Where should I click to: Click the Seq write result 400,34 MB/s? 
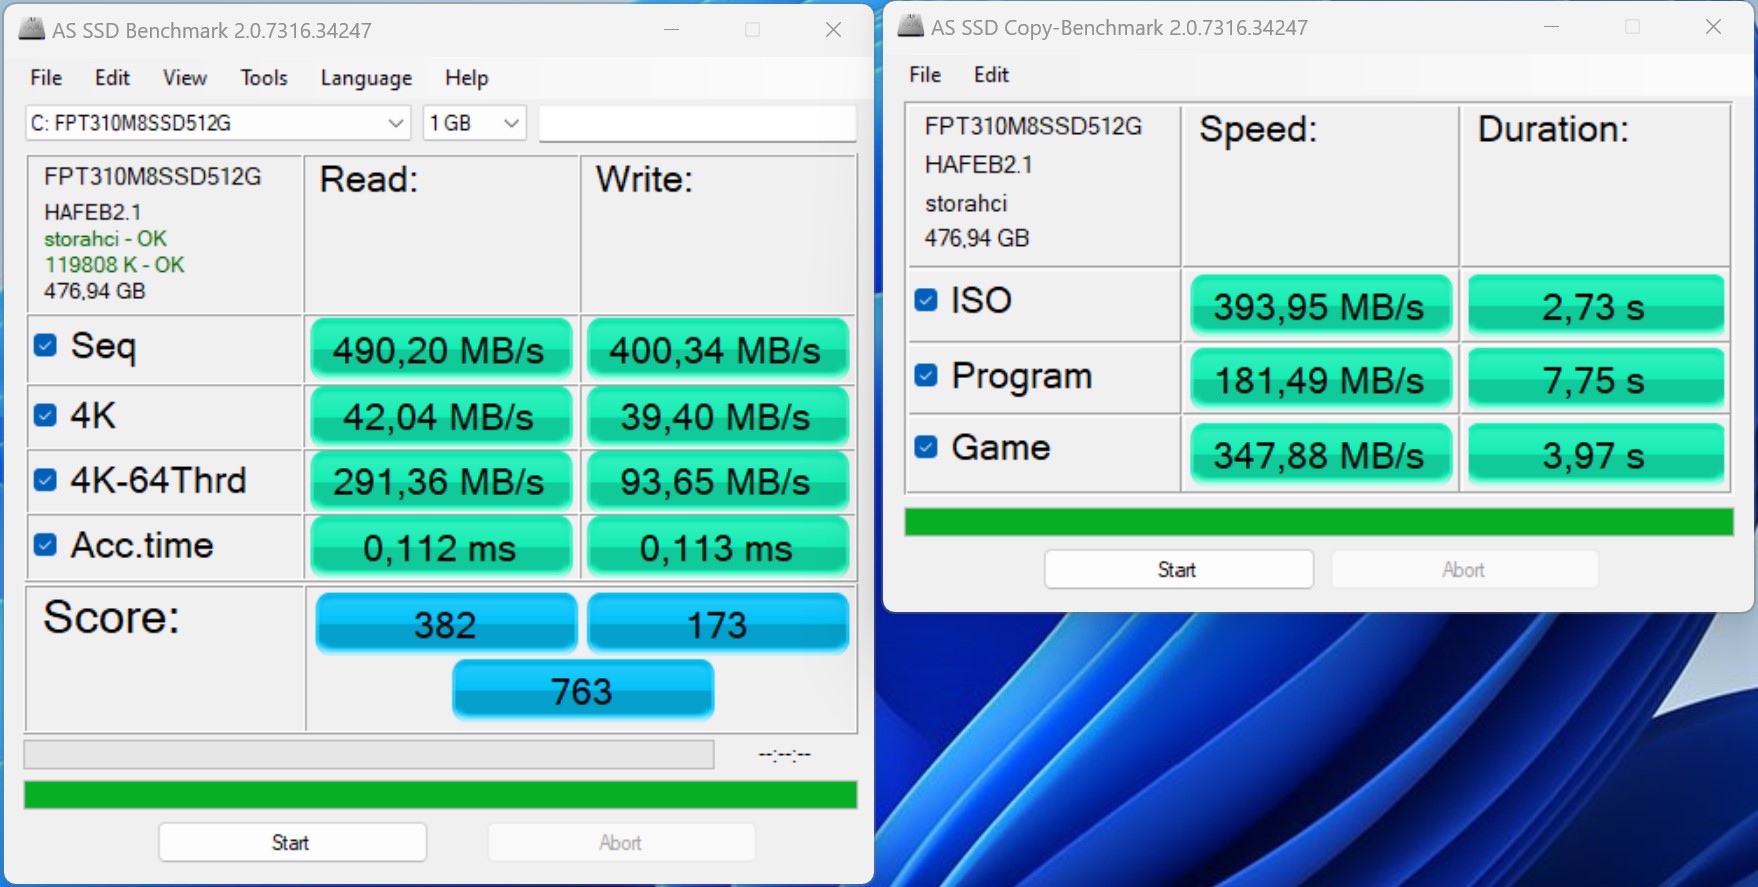(x=717, y=350)
